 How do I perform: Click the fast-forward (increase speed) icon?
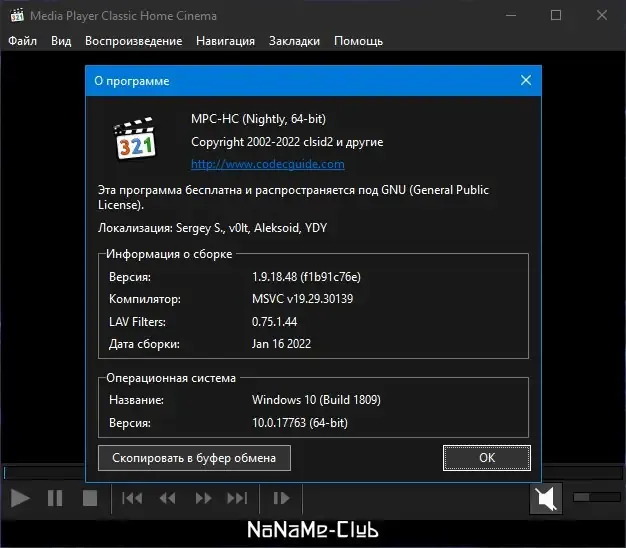[203, 498]
